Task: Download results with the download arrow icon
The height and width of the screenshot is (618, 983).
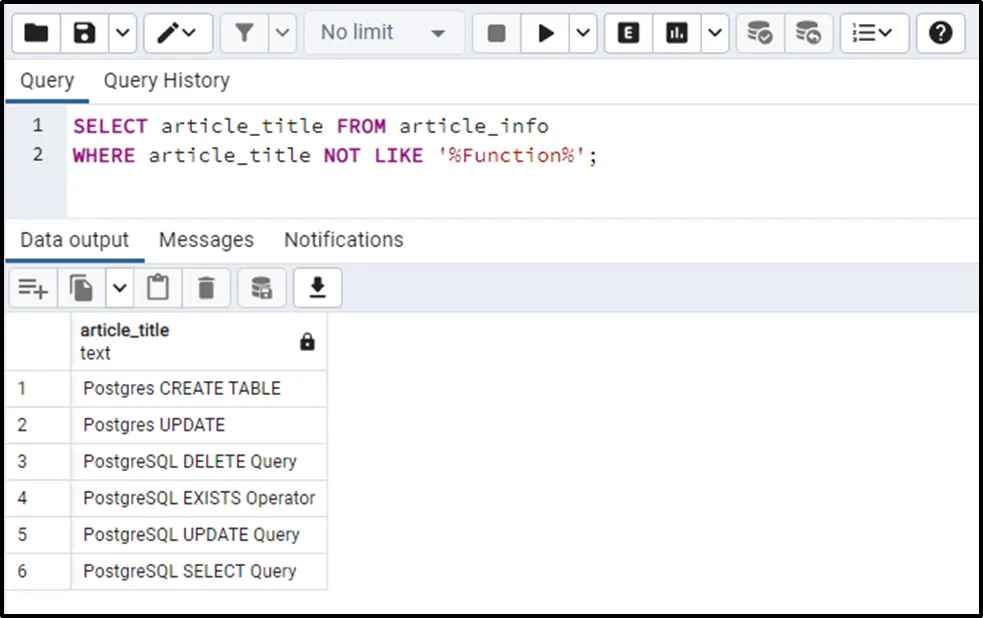Action: (x=317, y=288)
